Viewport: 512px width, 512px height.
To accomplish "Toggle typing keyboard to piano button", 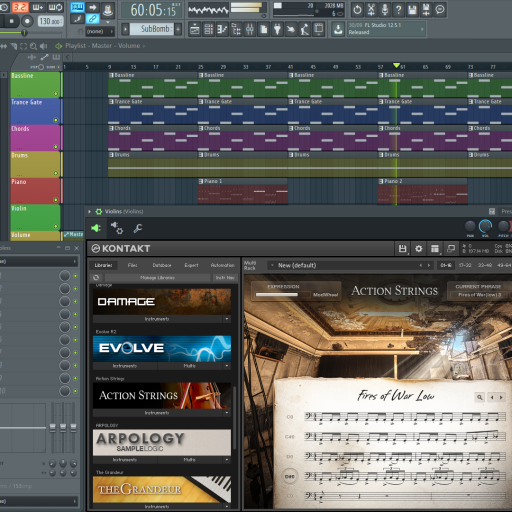I will [x=77, y=7].
